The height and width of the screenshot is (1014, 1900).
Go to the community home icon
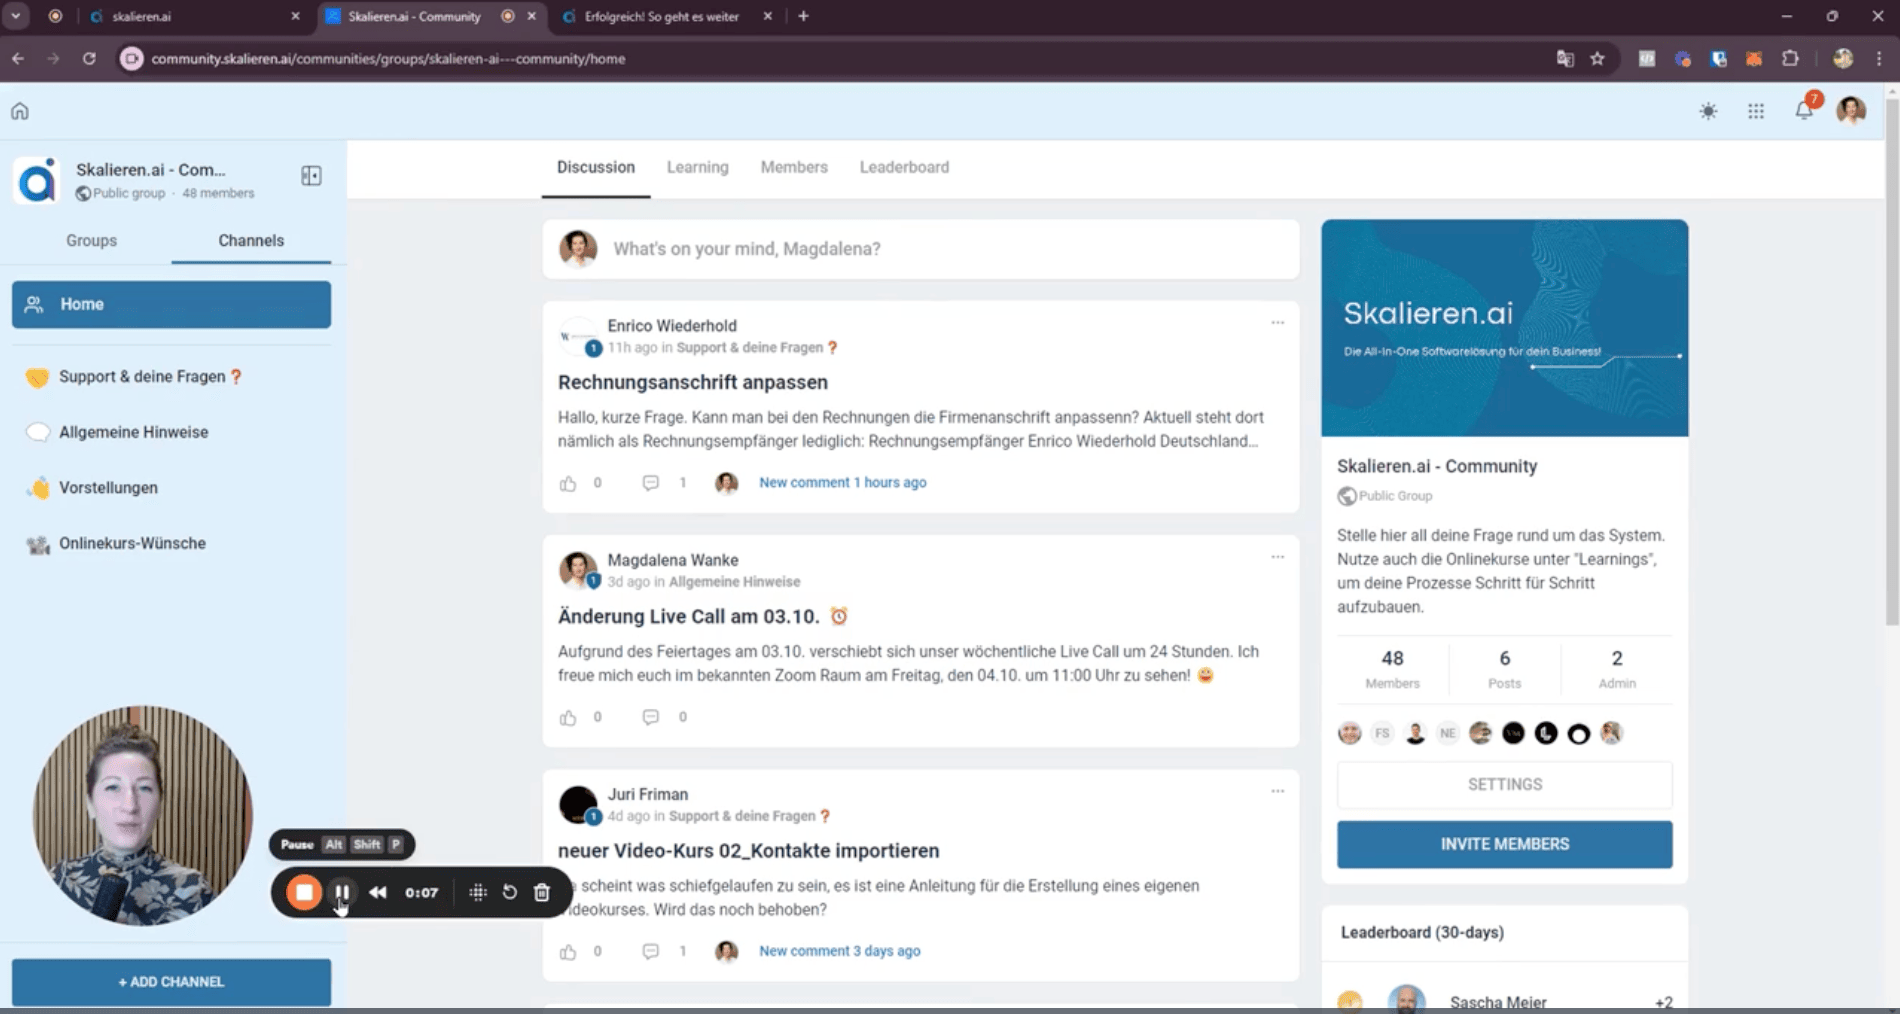point(20,111)
